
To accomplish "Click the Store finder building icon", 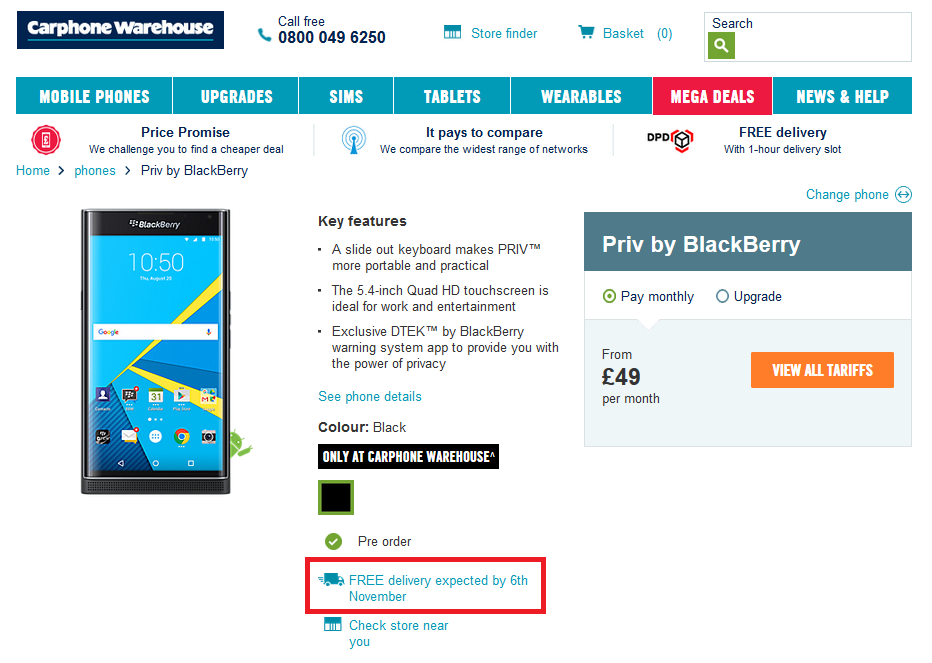I will 452,32.
